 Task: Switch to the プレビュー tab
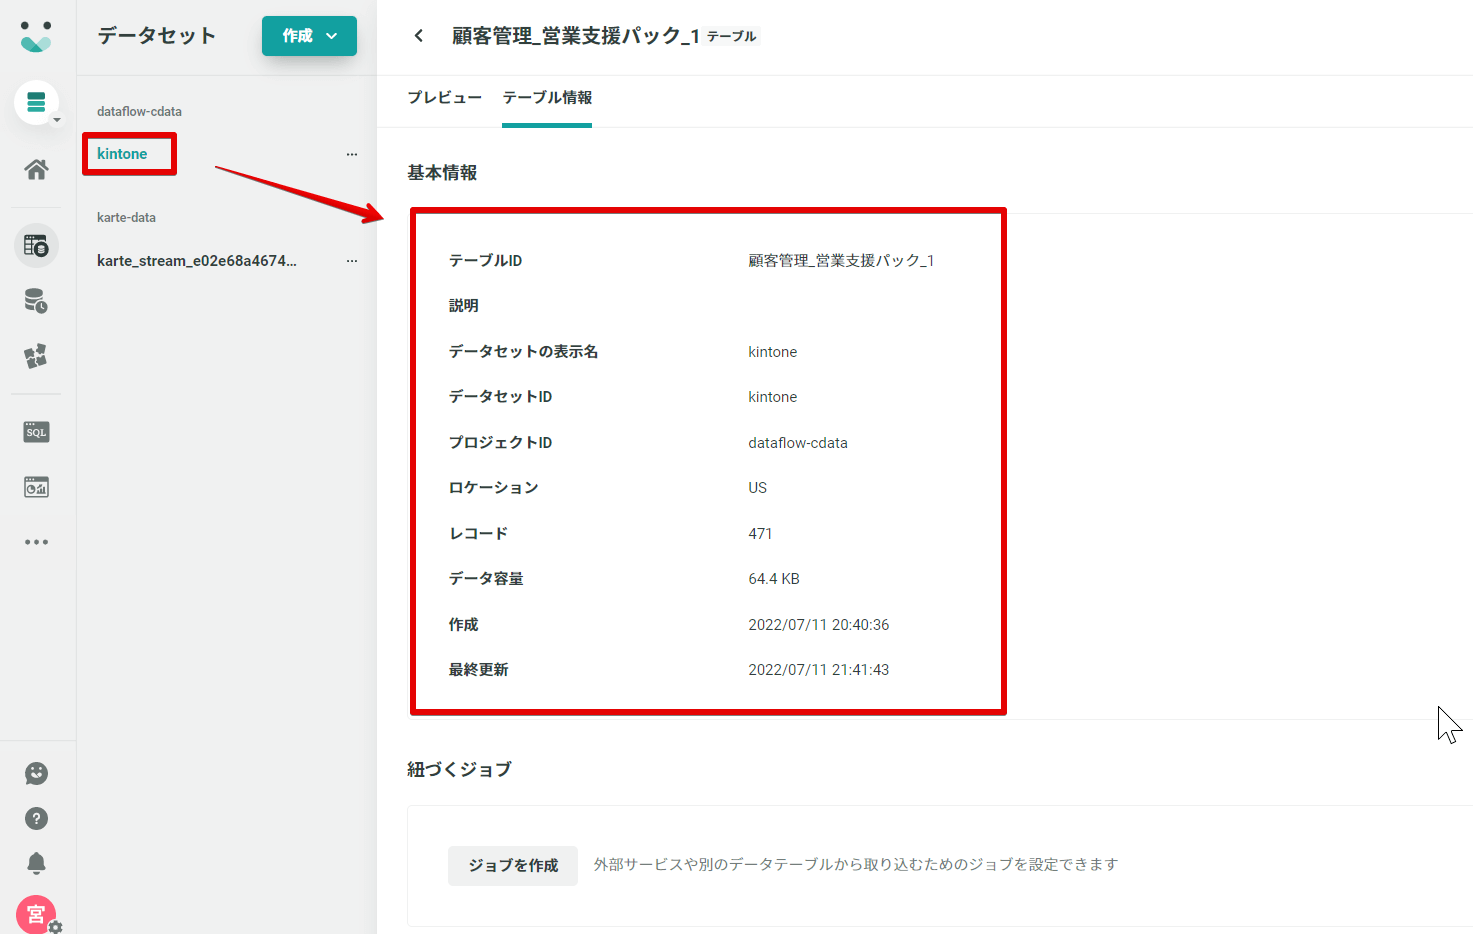[444, 98]
